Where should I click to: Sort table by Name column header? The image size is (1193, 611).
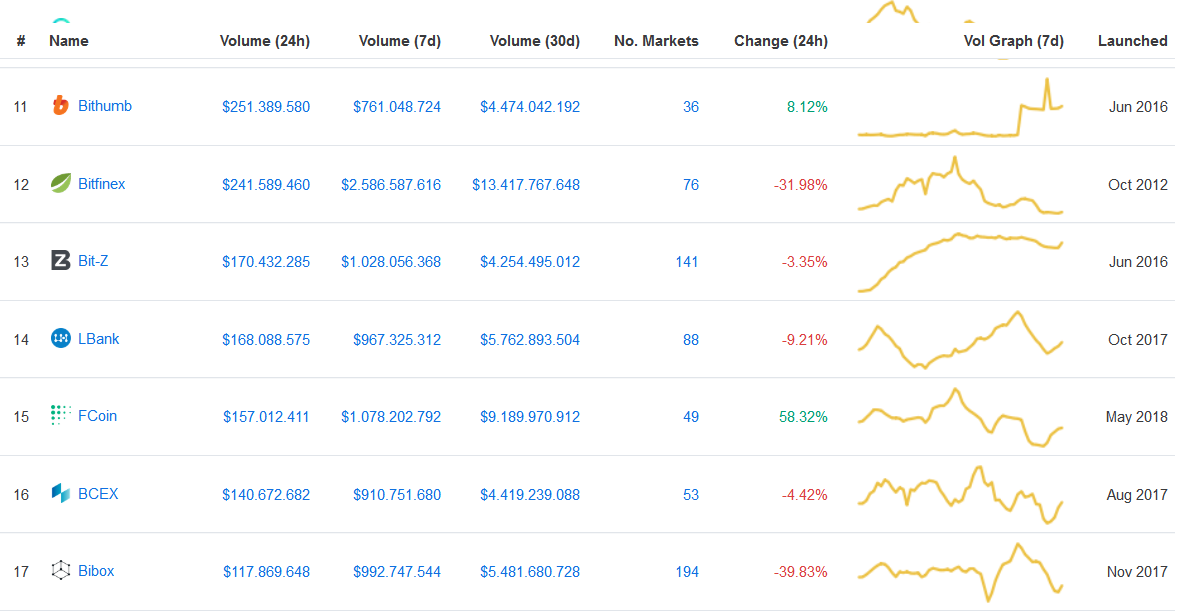68,41
